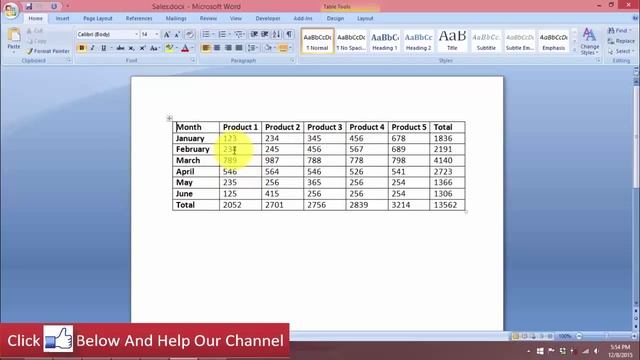
Task: Expand the Styles gallery with More arrow
Action: (575, 49)
